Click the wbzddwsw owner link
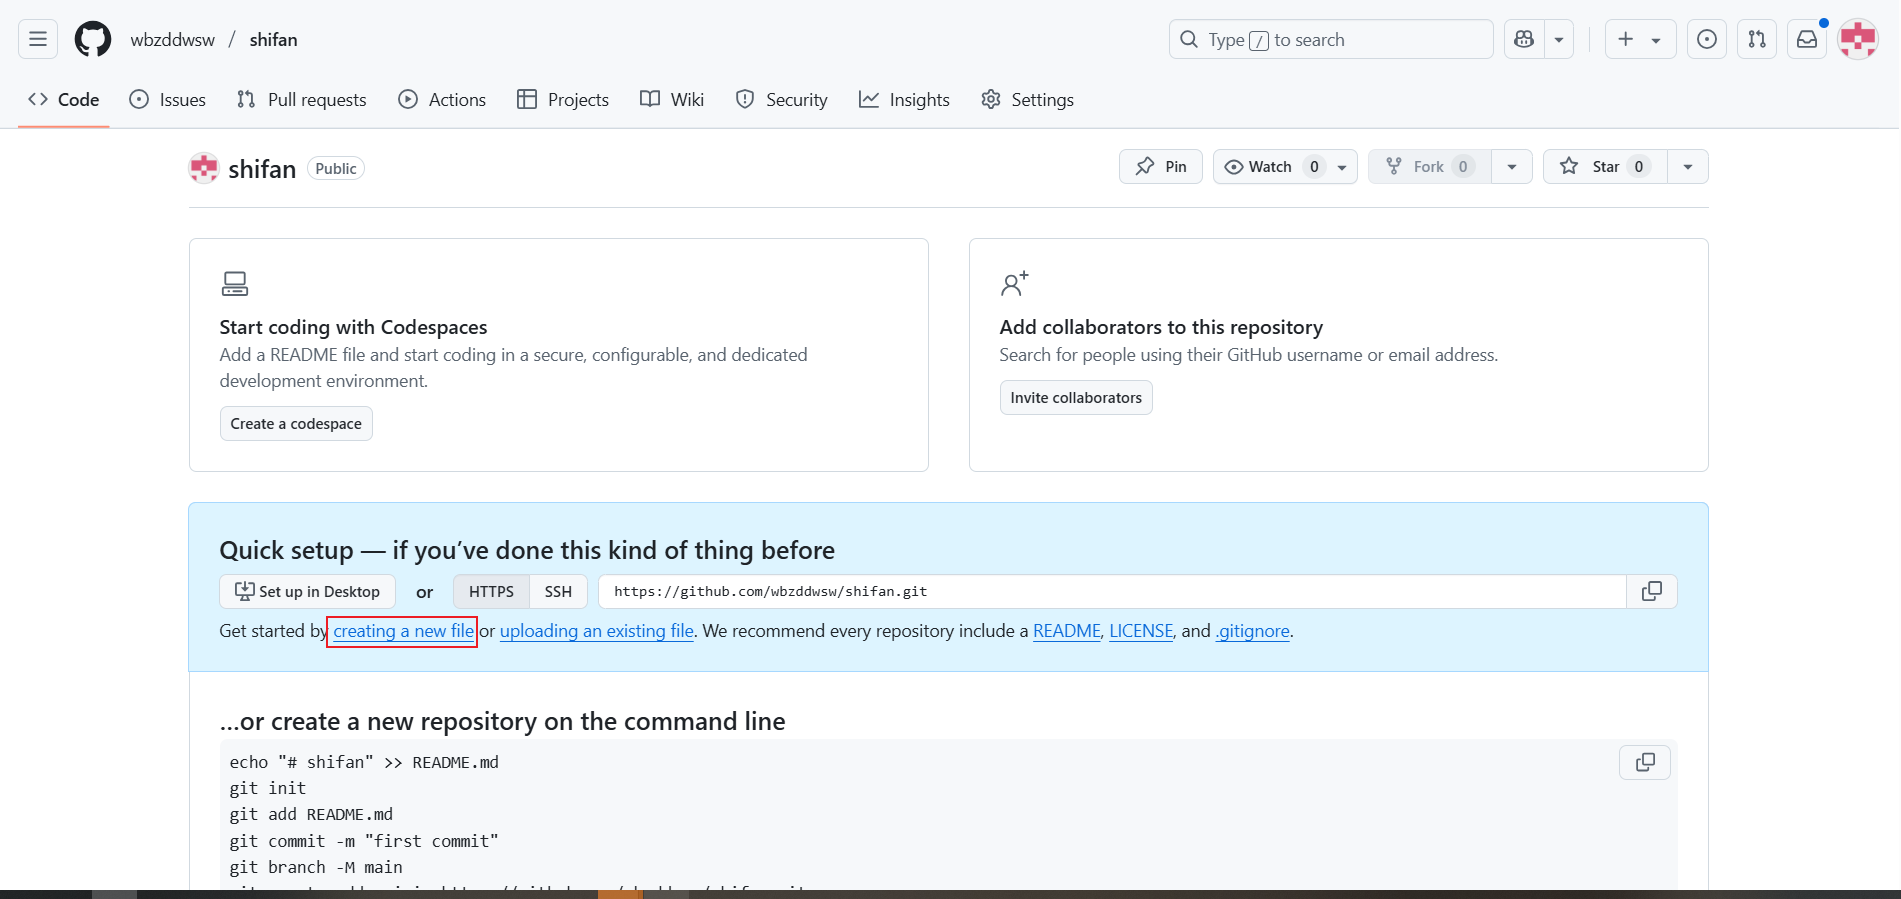Viewport: 1901px width, 899px height. 173,40
